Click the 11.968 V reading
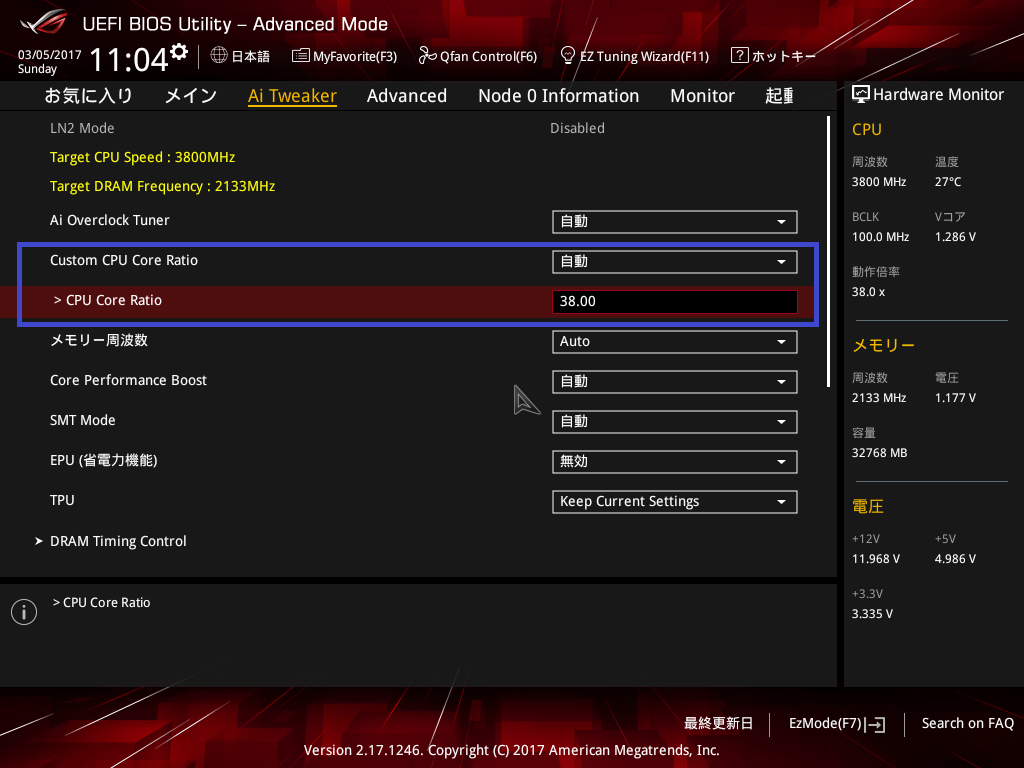This screenshot has height=768, width=1024. [876, 559]
